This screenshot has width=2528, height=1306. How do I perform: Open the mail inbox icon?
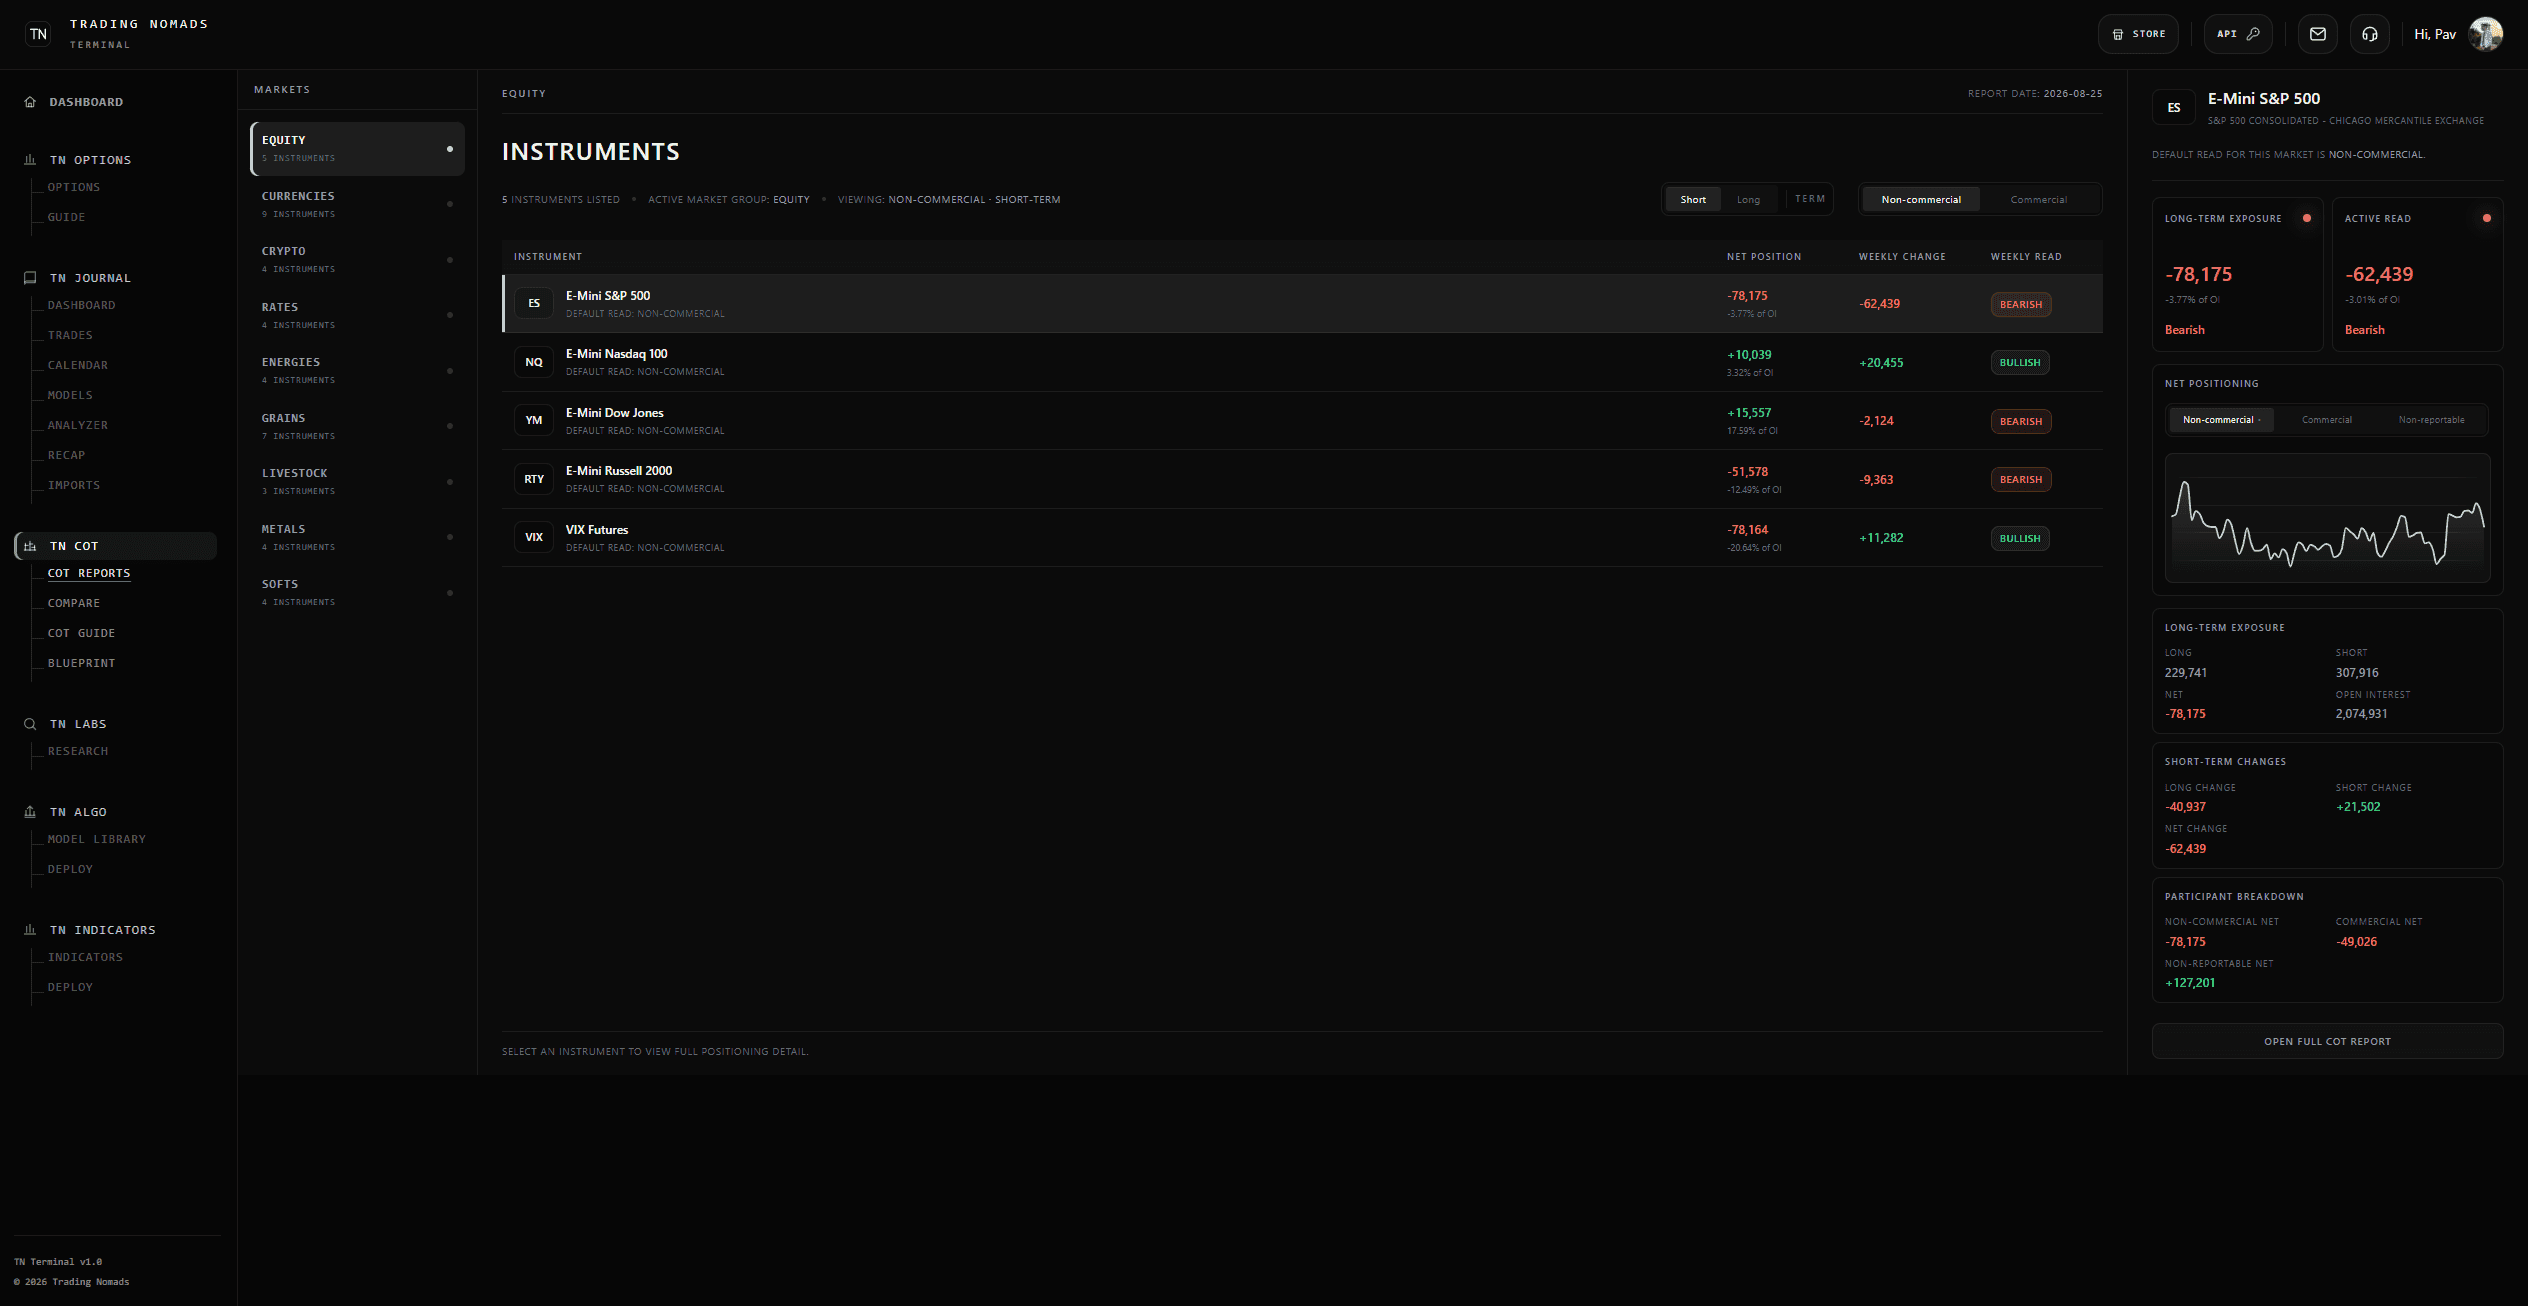coord(2318,34)
